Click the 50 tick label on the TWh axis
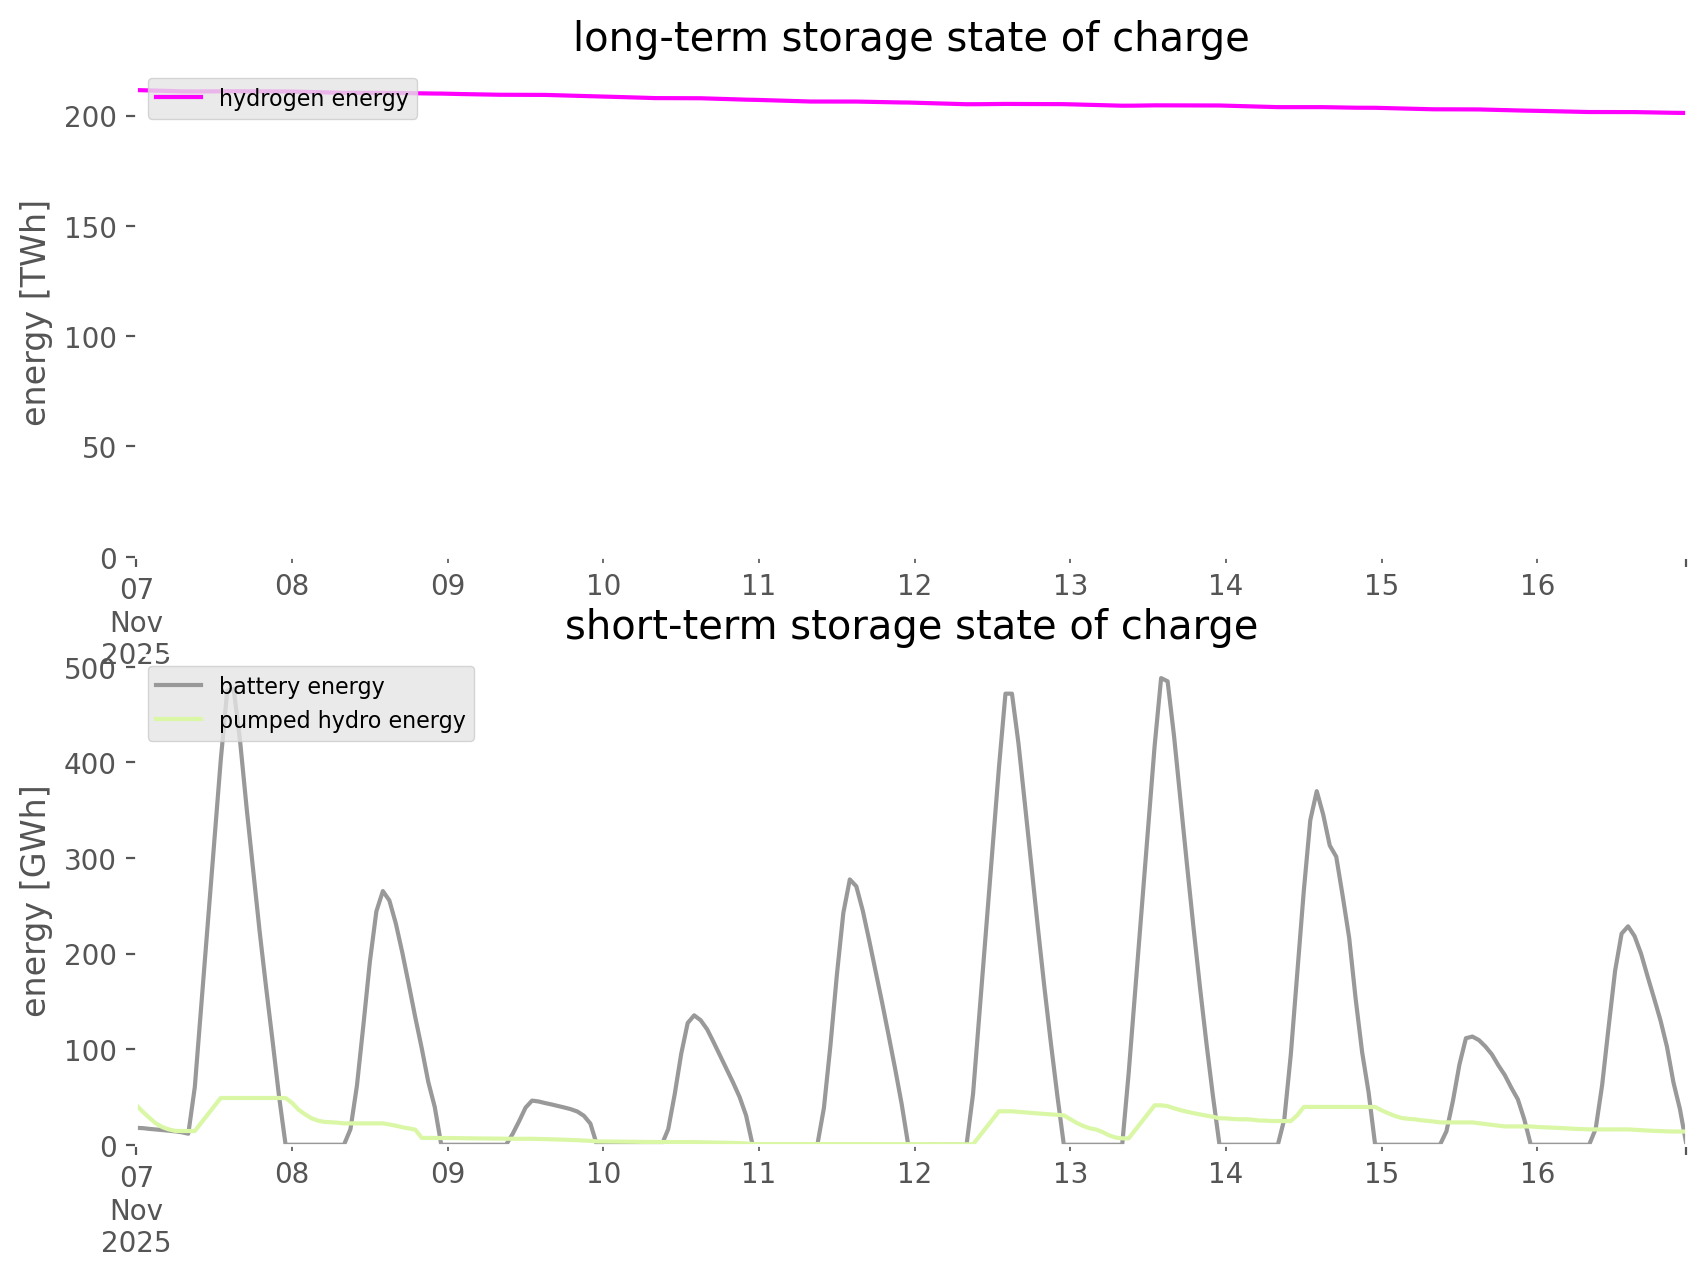This screenshot has width=1706, height=1277. pos(98,447)
